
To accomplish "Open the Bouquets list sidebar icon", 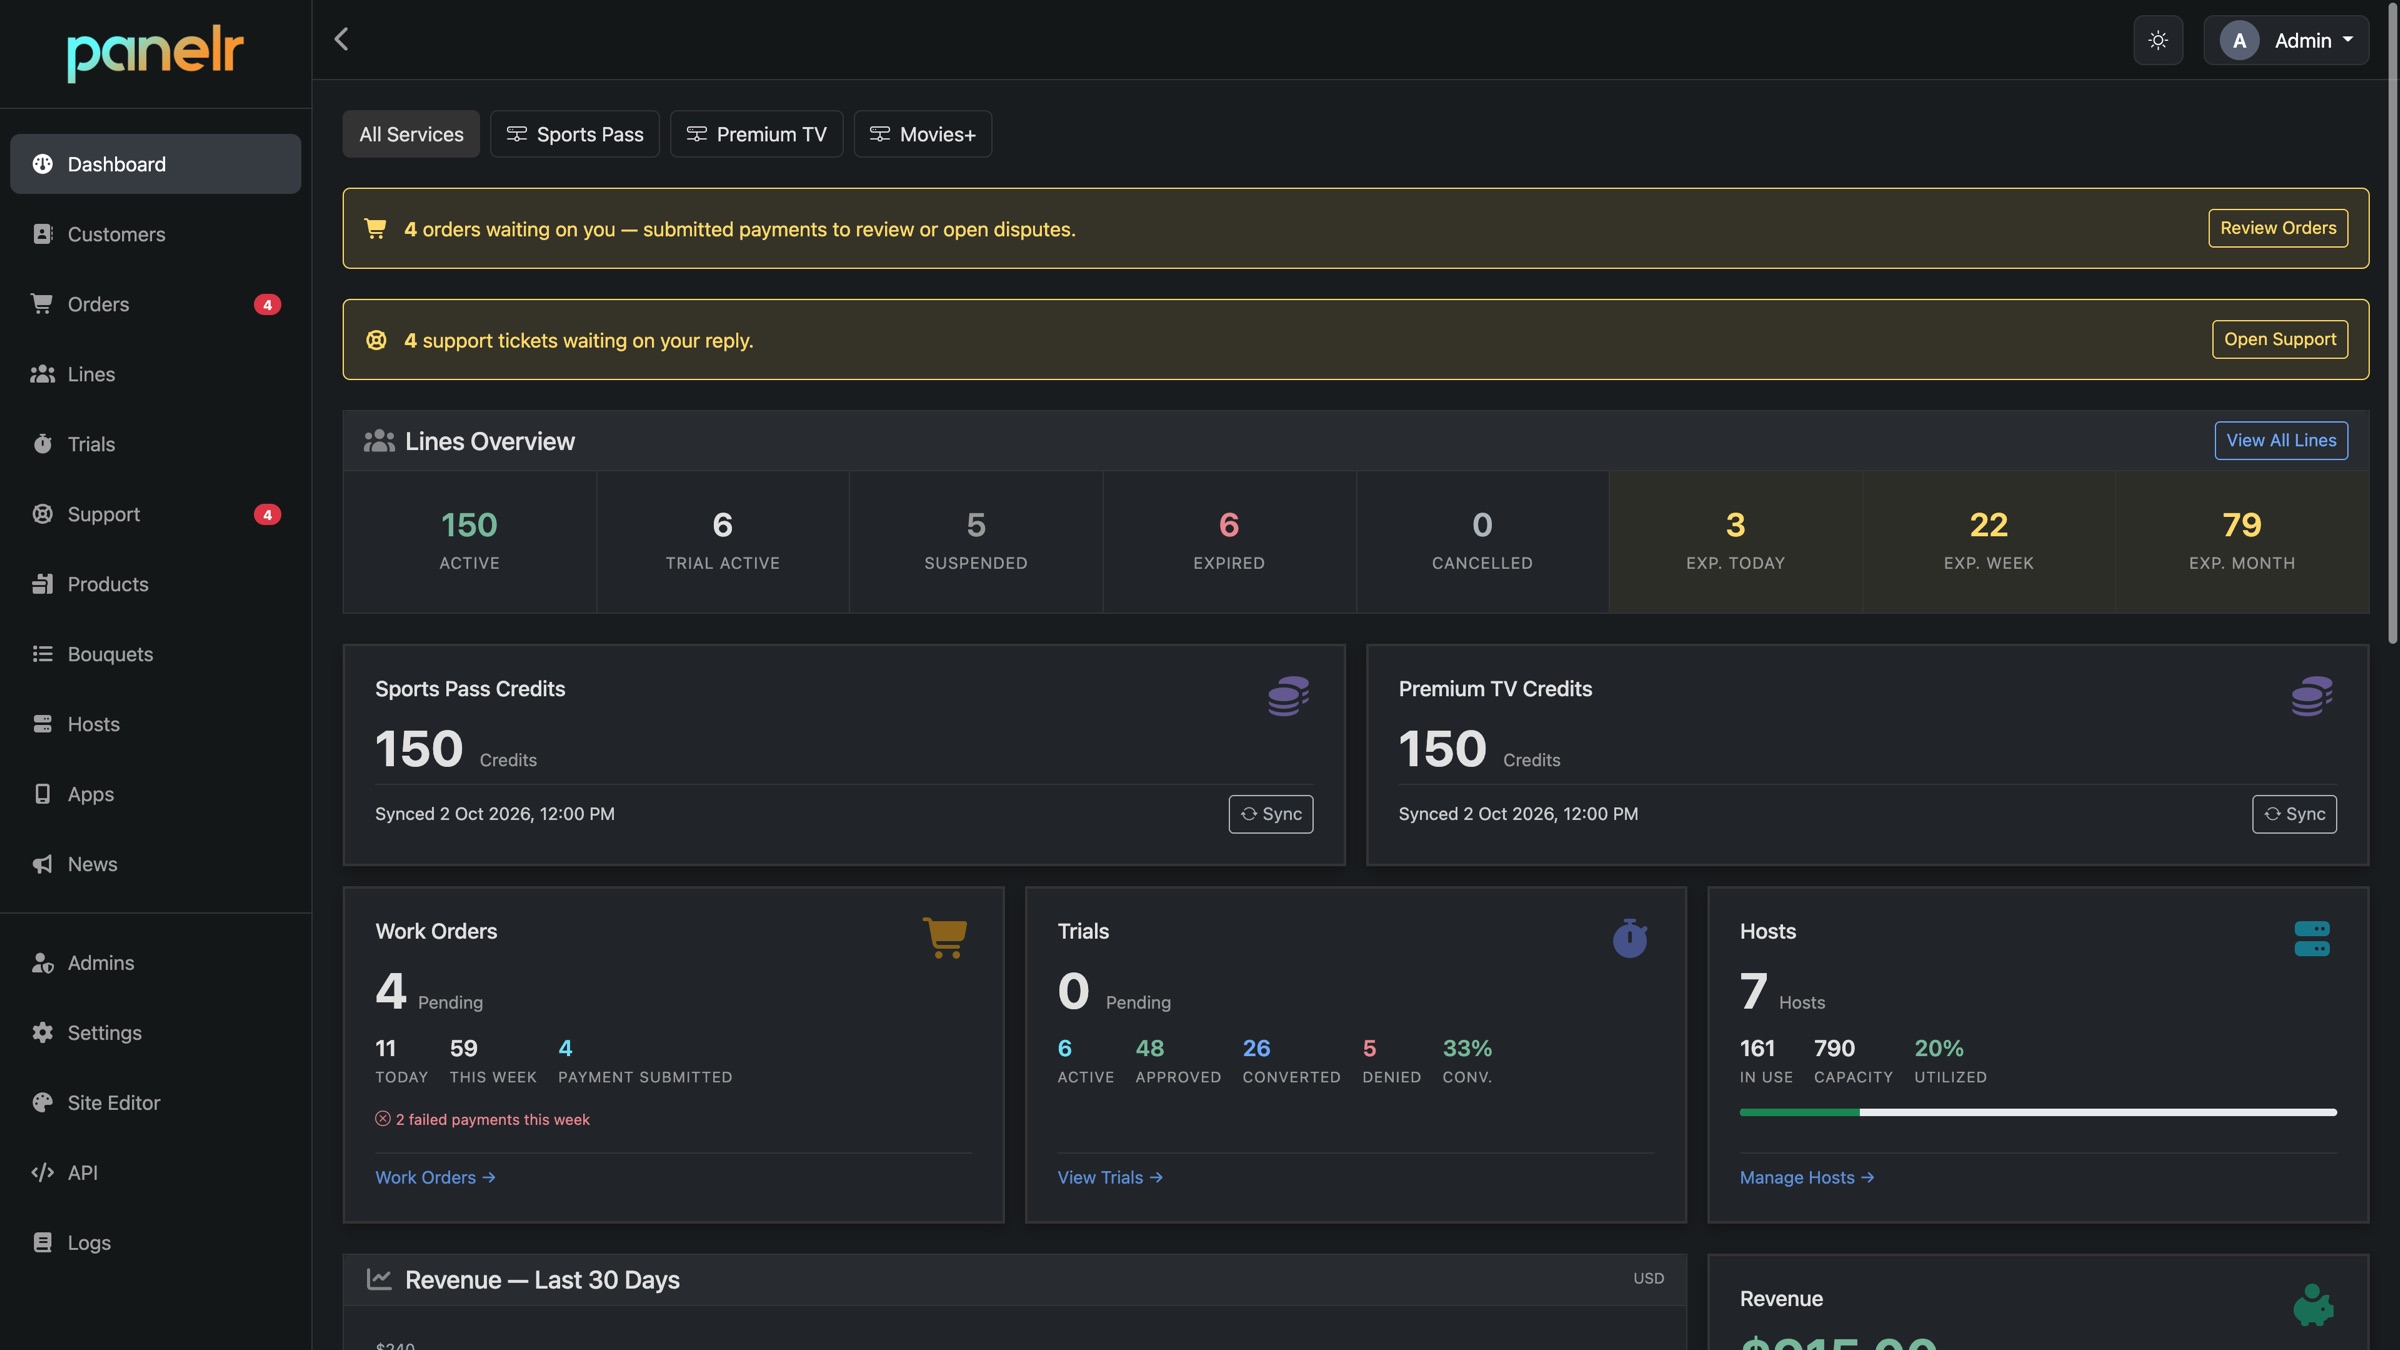I will pyautogui.click(x=42, y=654).
